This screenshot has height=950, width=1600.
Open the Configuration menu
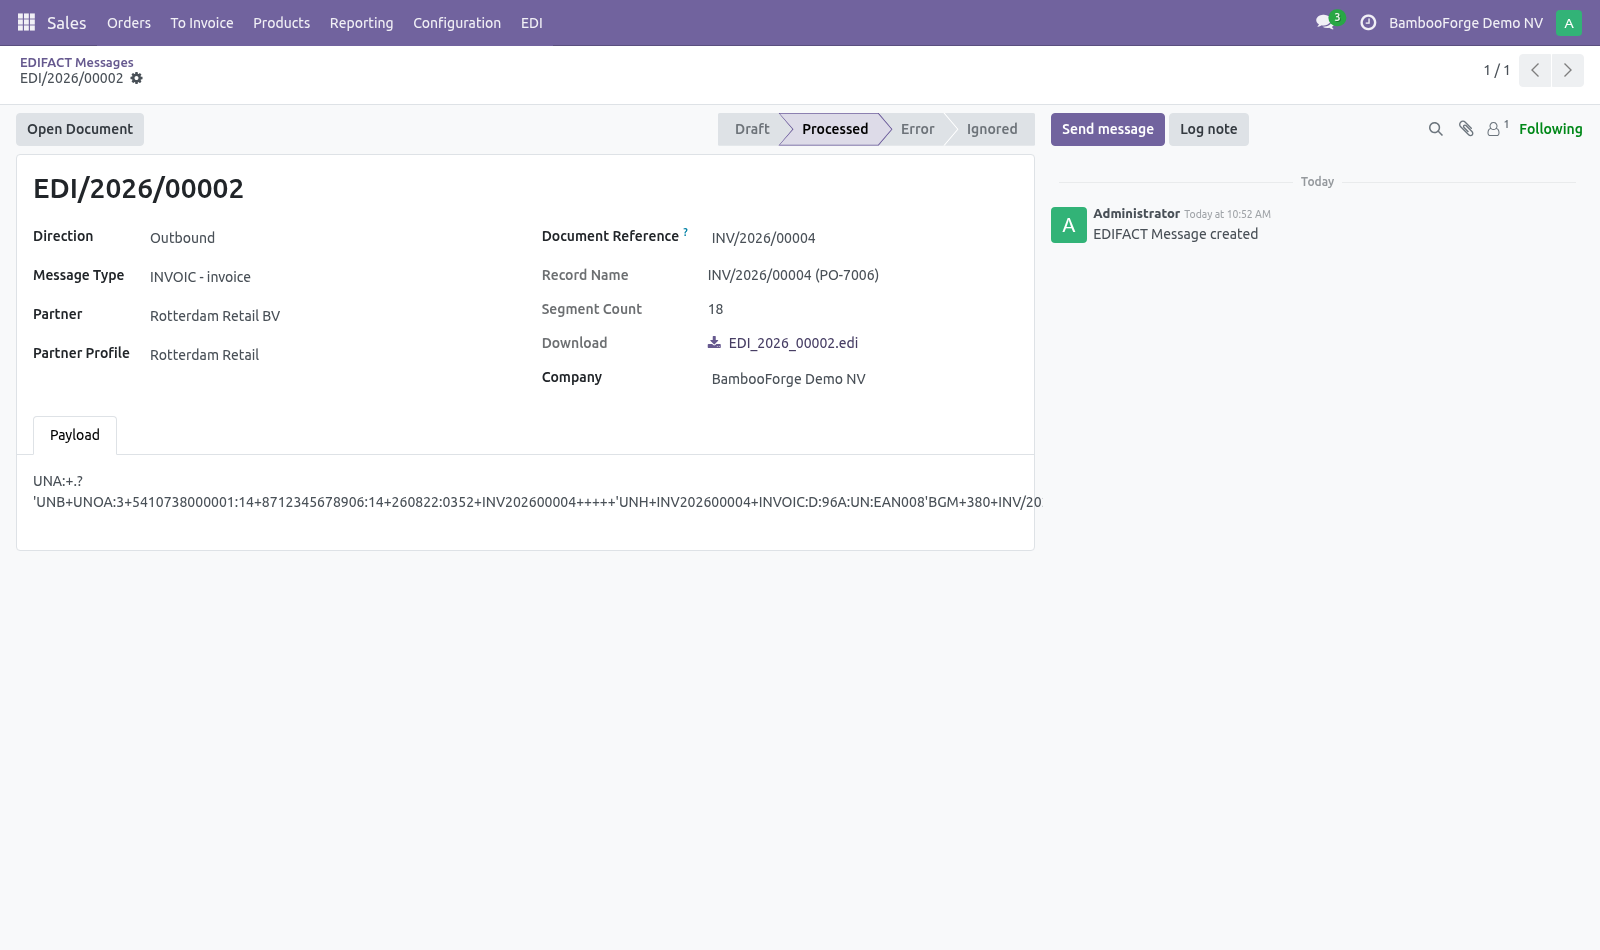point(457,22)
